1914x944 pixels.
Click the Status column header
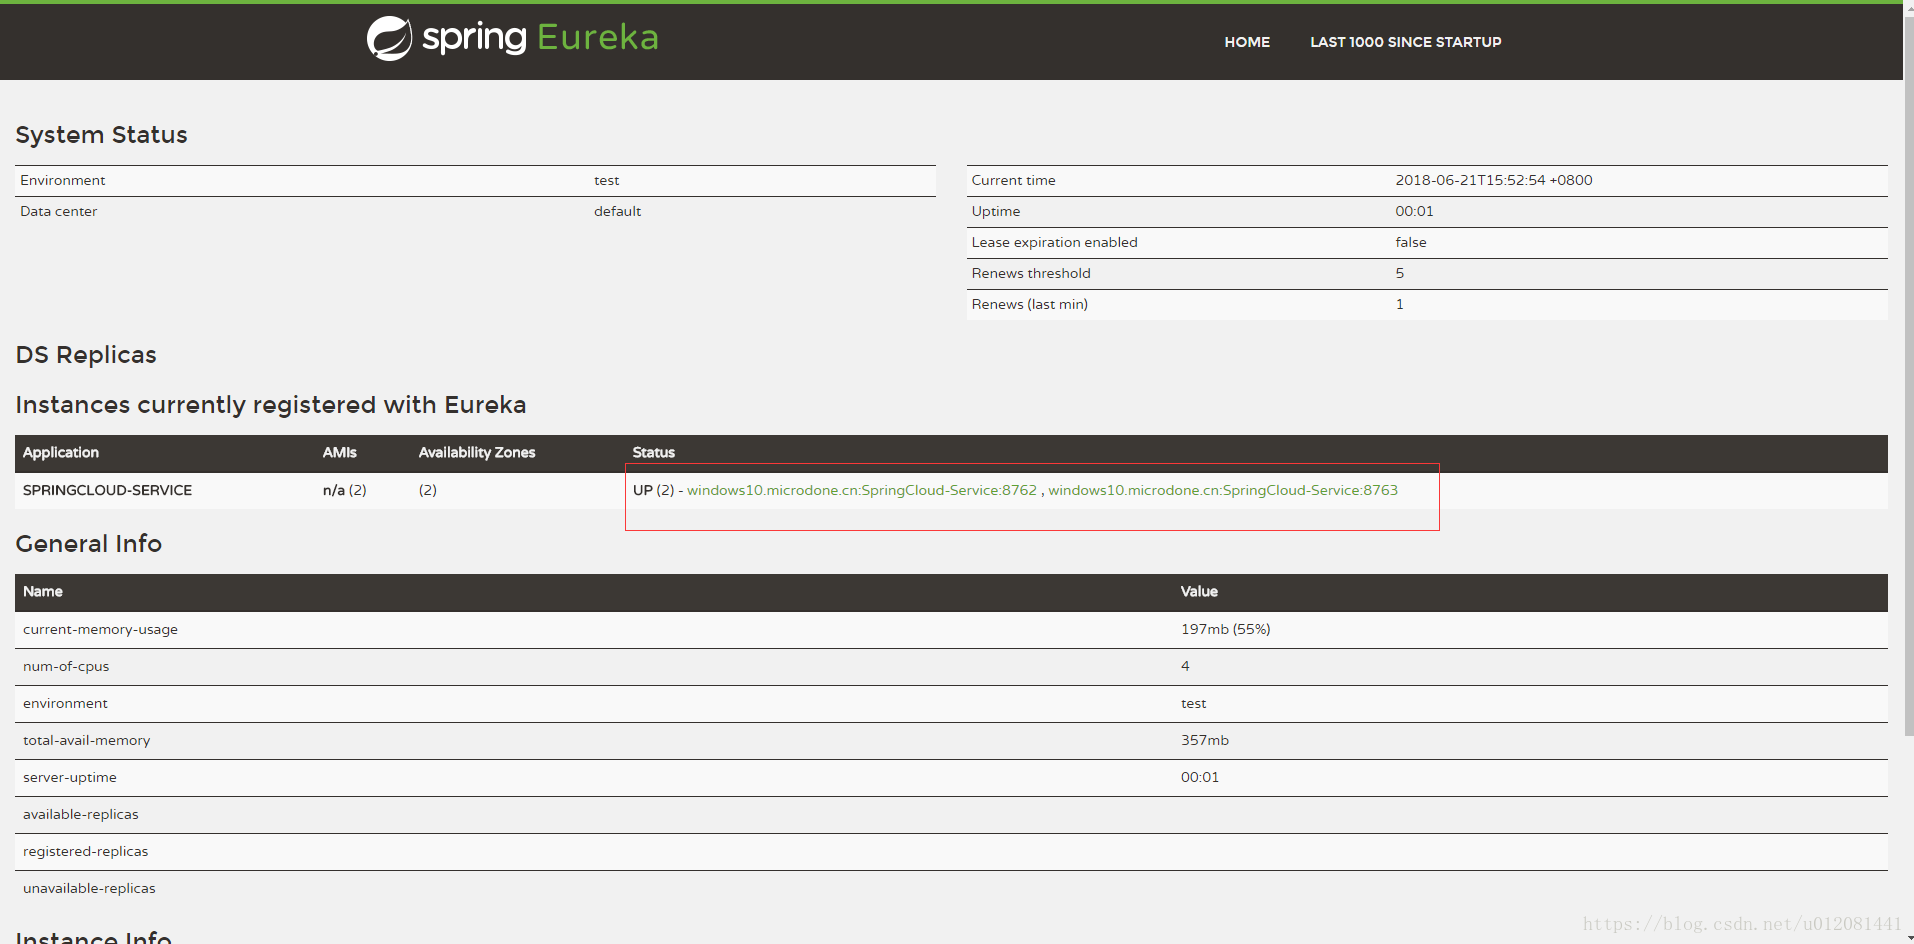[x=654, y=452]
